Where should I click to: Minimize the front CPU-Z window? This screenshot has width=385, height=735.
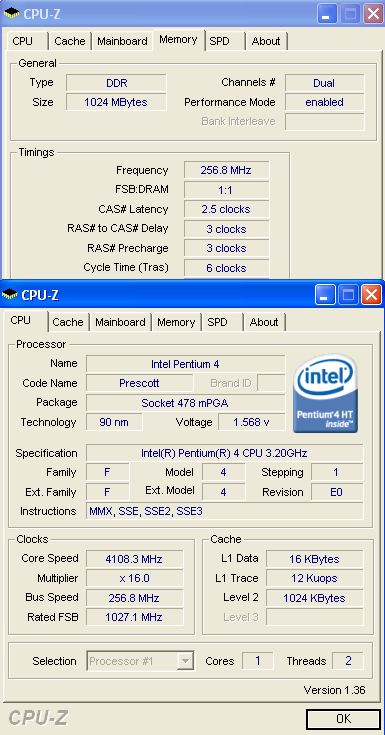[x=325, y=295]
